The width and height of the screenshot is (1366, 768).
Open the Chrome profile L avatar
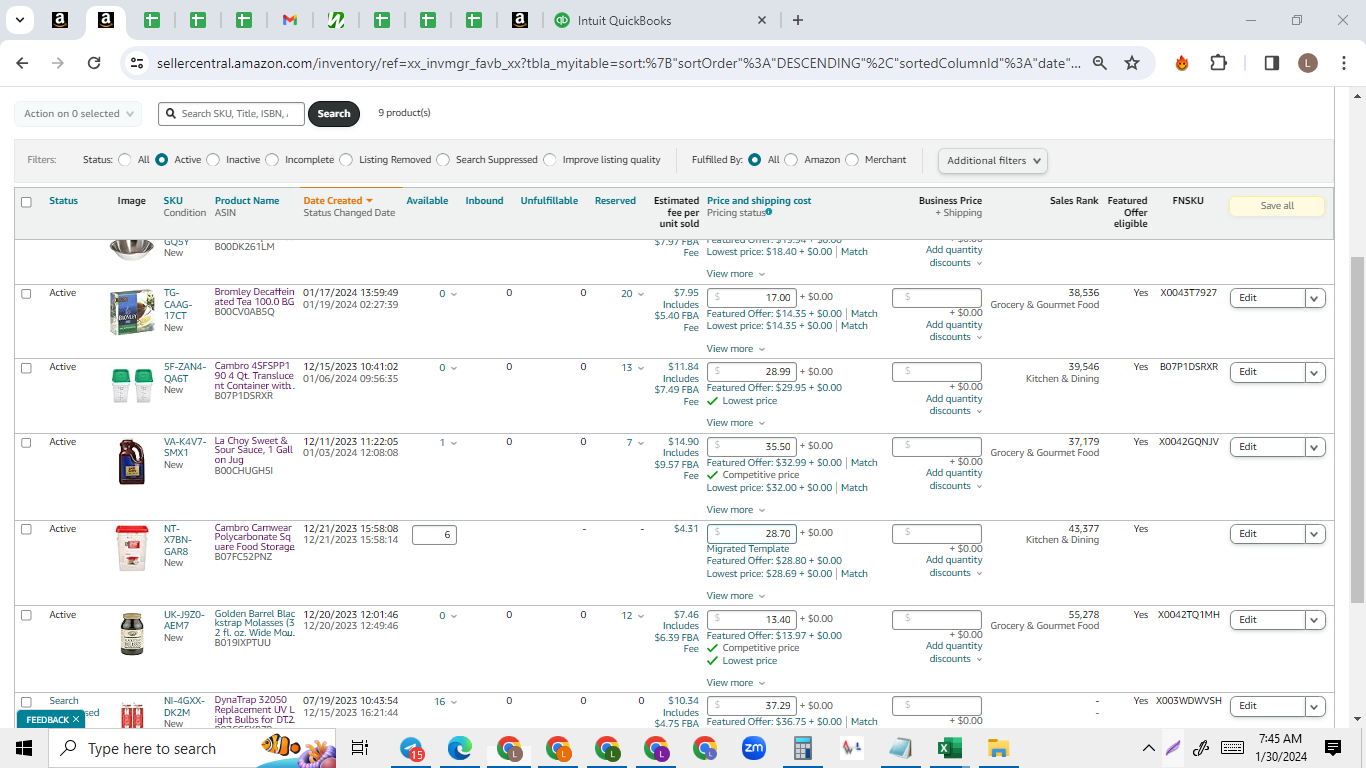pos(1308,63)
